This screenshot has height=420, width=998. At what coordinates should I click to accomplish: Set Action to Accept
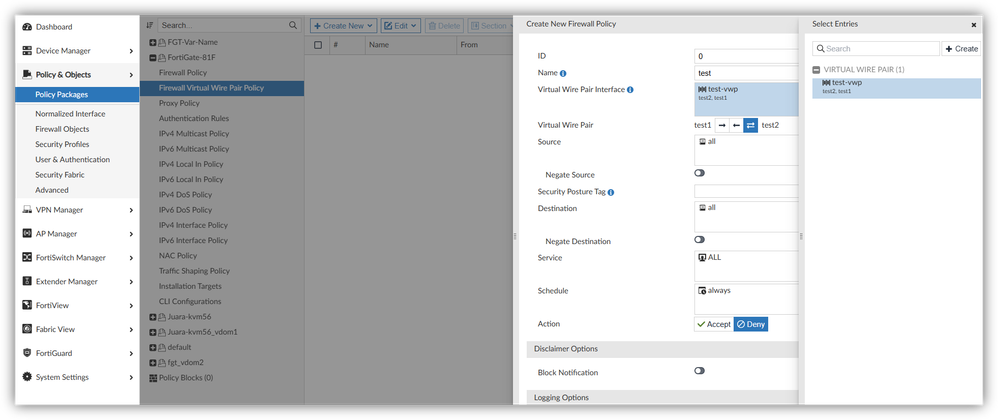click(x=713, y=325)
